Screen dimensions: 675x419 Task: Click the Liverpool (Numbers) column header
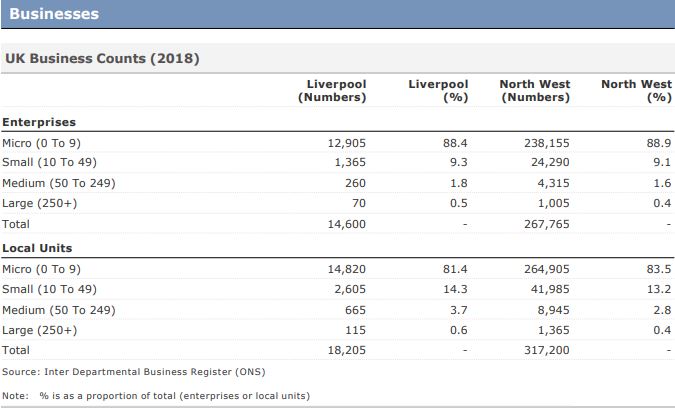[x=332, y=91]
